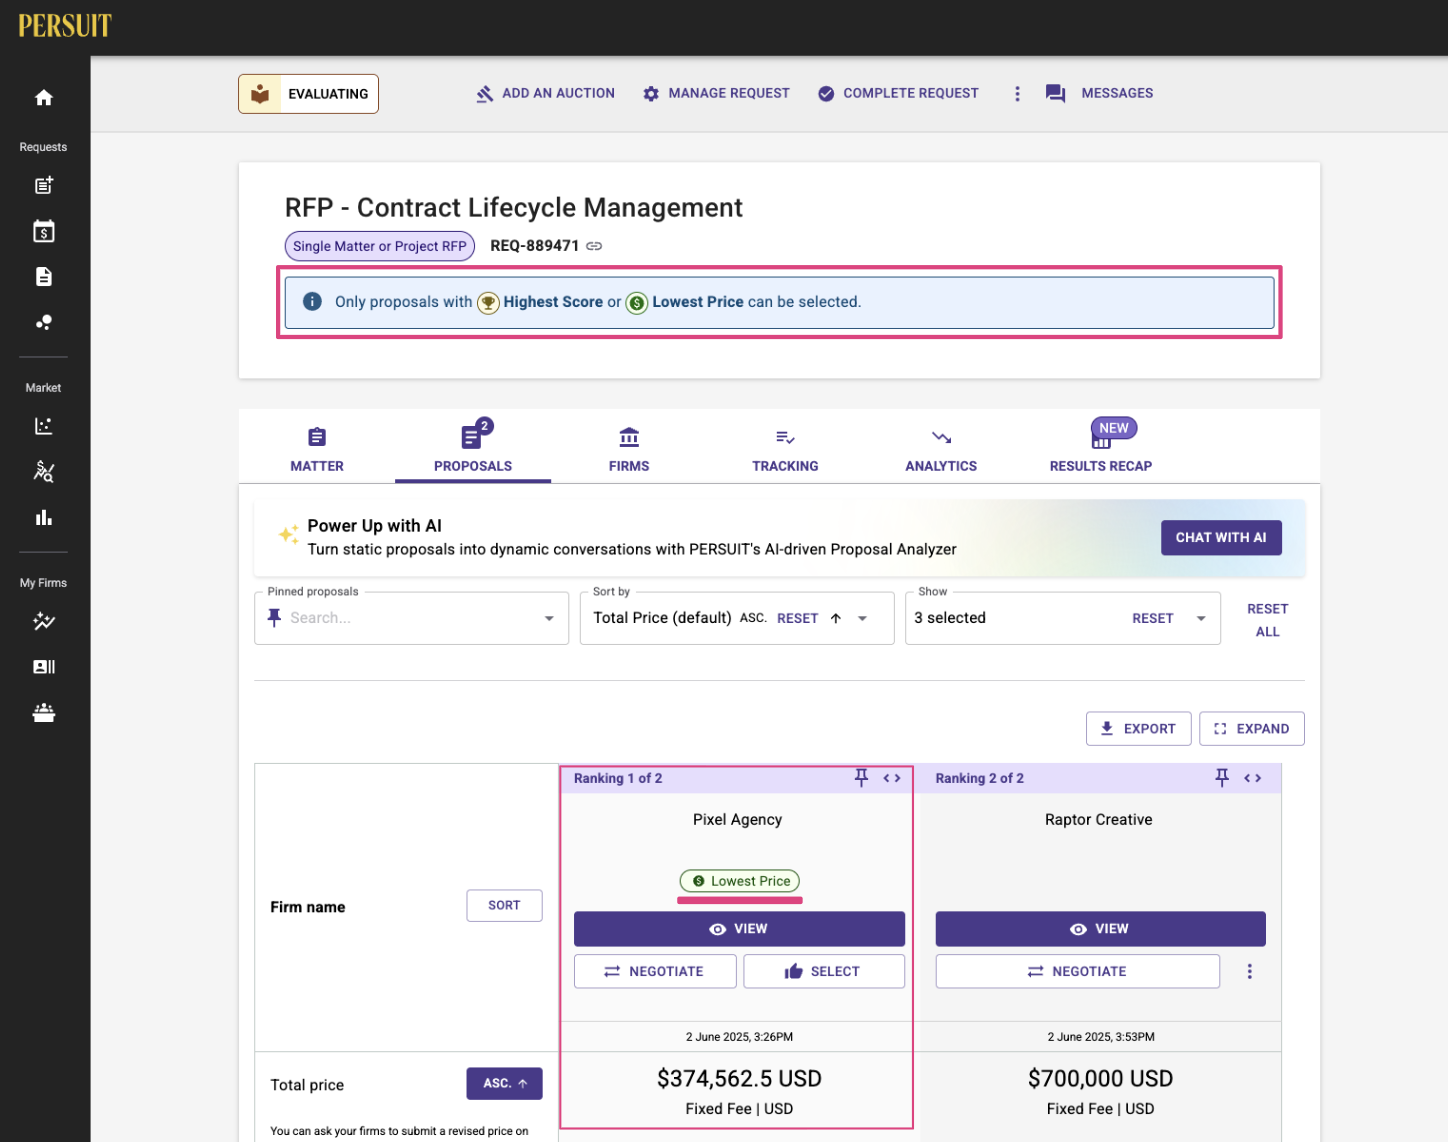1448x1142 pixels.
Task: Click the move arrows on Ranking 1 of 2
Action: [892, 778]
